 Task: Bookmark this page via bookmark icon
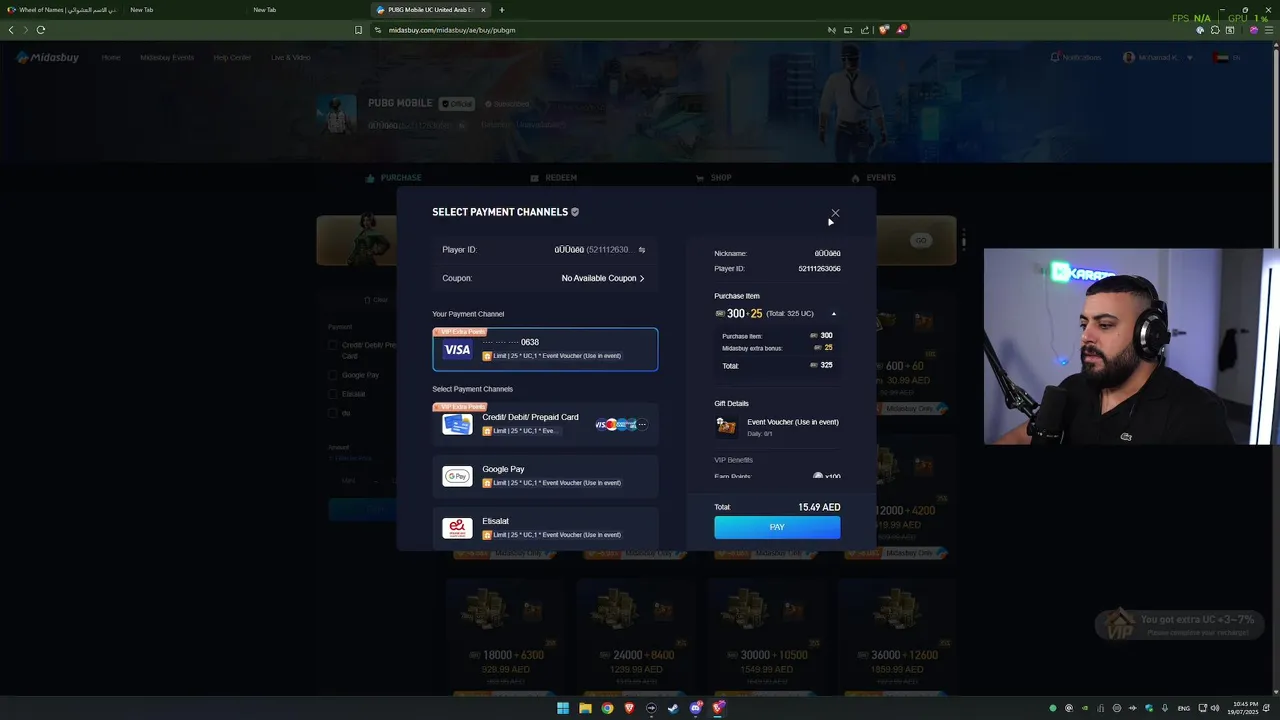coord(358,30)
